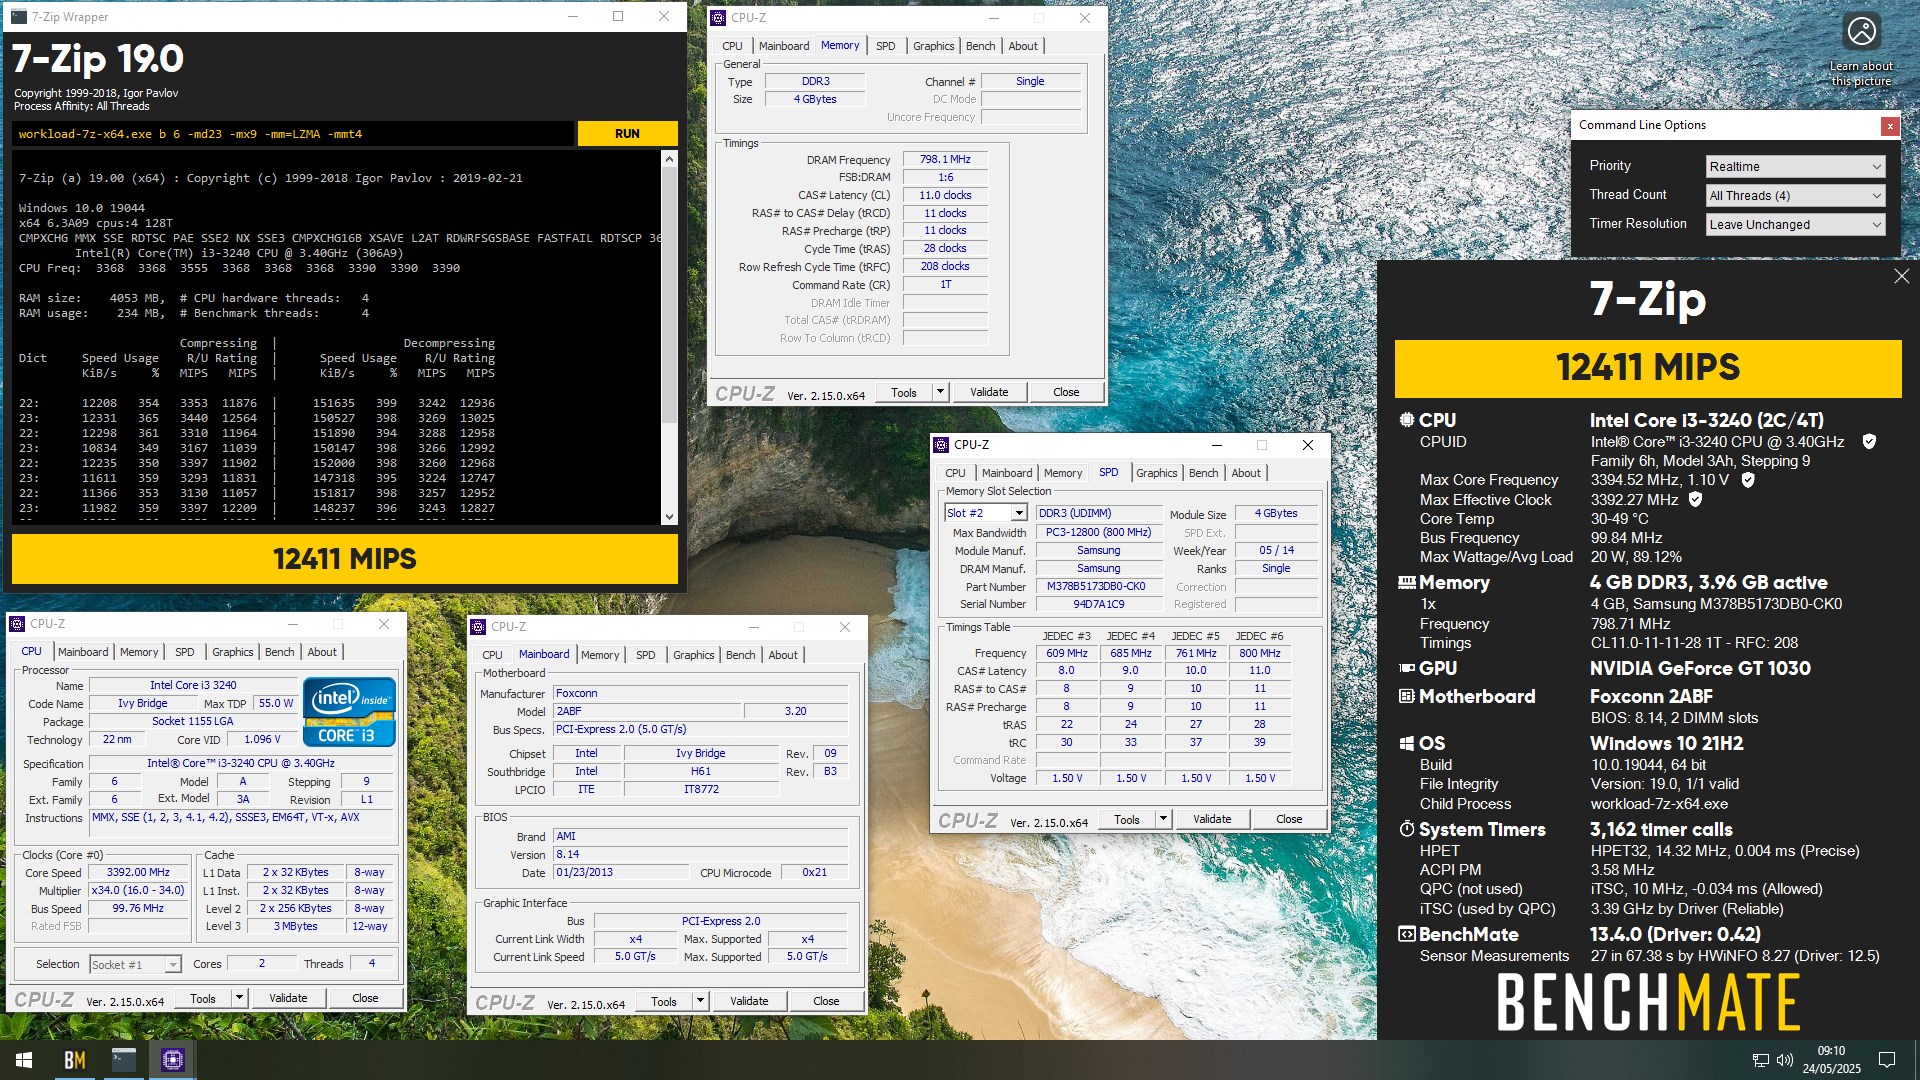Open the taskbar volume control icon

tap(1784, 1060)
